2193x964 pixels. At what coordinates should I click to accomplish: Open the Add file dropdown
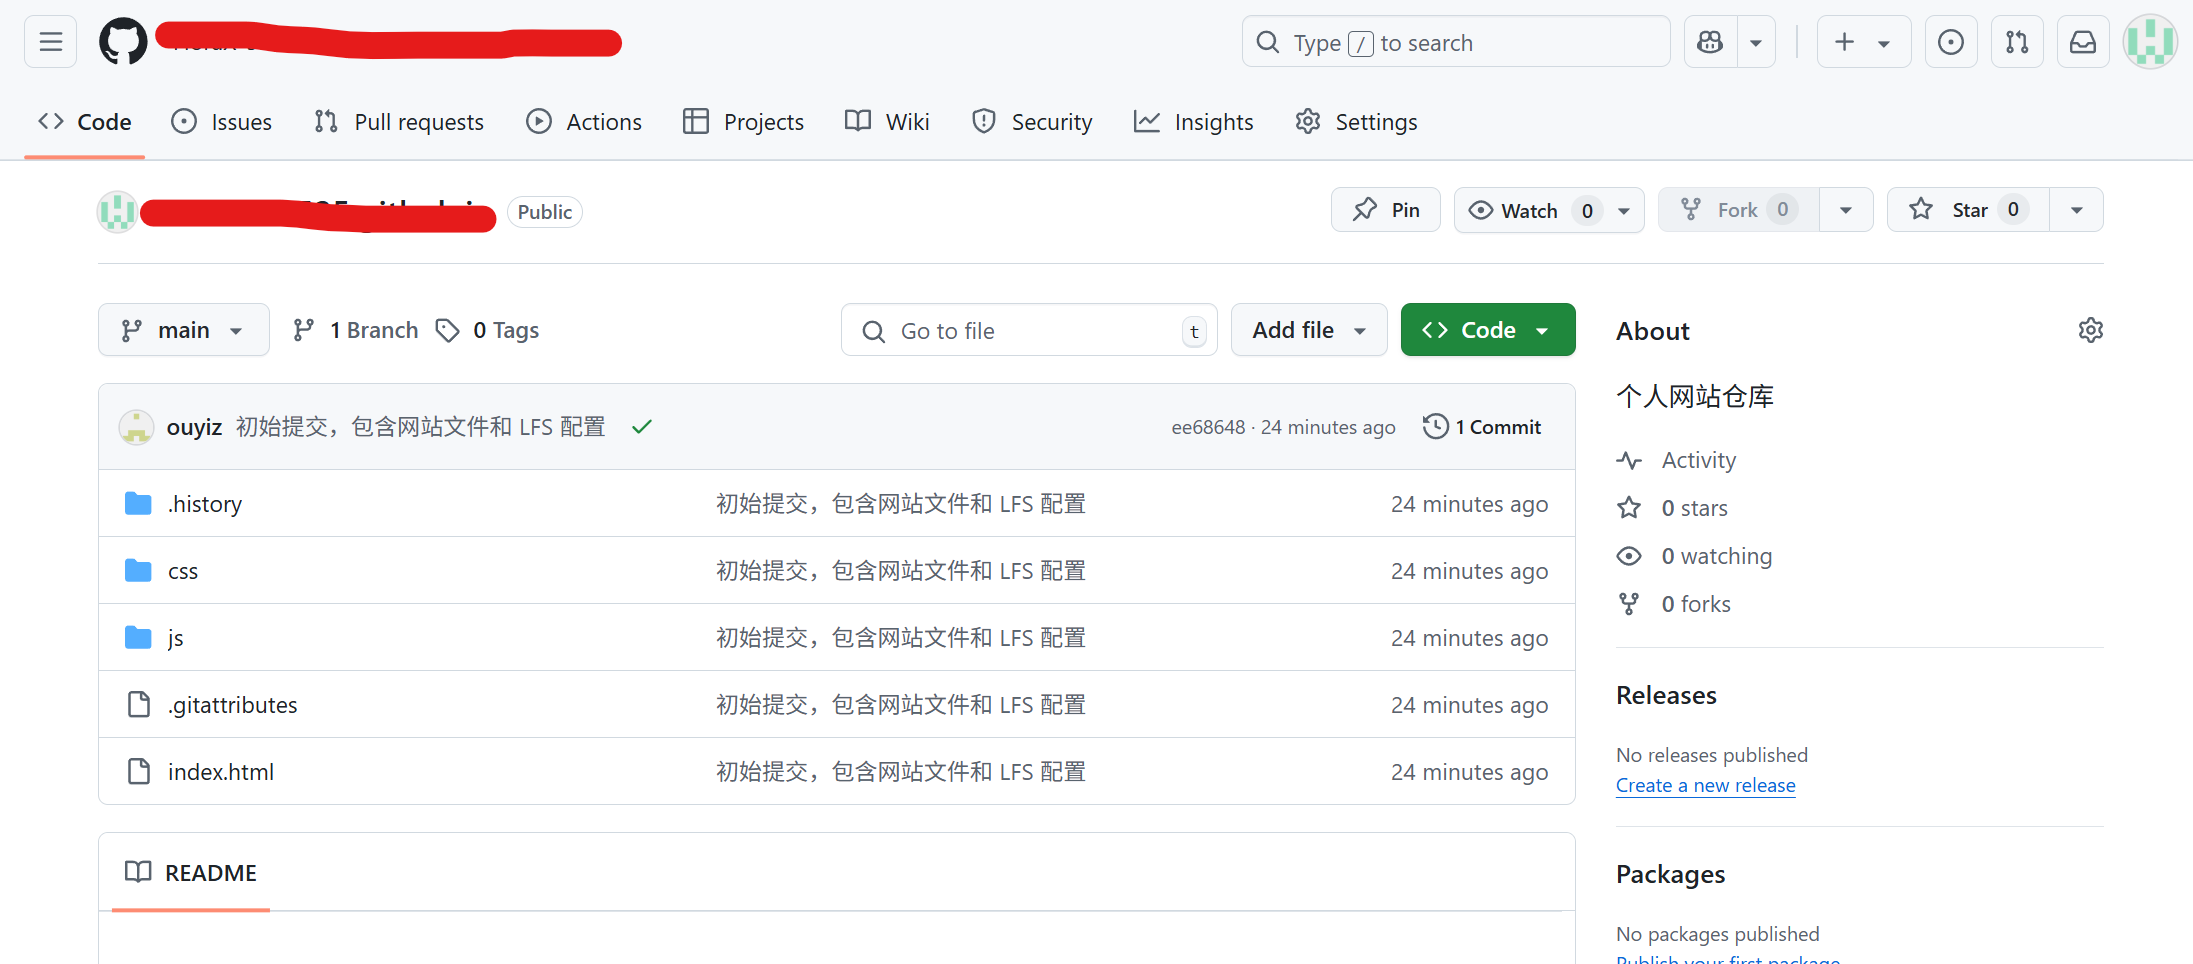(x=1308, y=330)
